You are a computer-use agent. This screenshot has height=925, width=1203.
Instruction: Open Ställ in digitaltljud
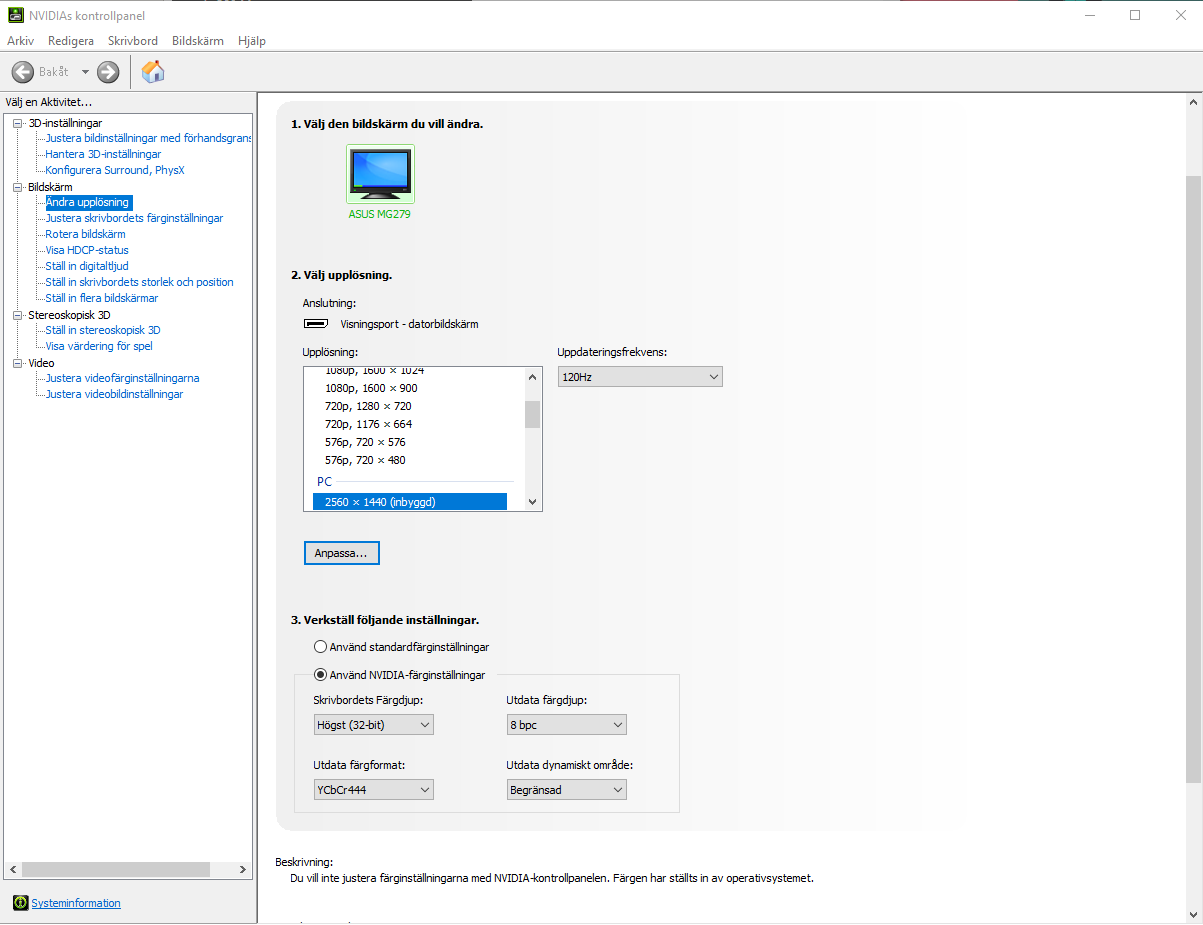[87, 266]
